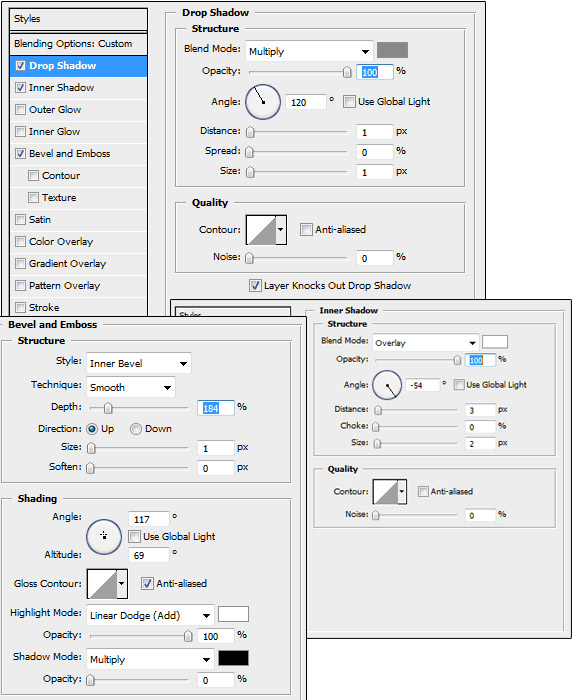The image size is (580, 700).
Task: Open the Technique Smooth dropdown
Action: [x=131, y=388]
